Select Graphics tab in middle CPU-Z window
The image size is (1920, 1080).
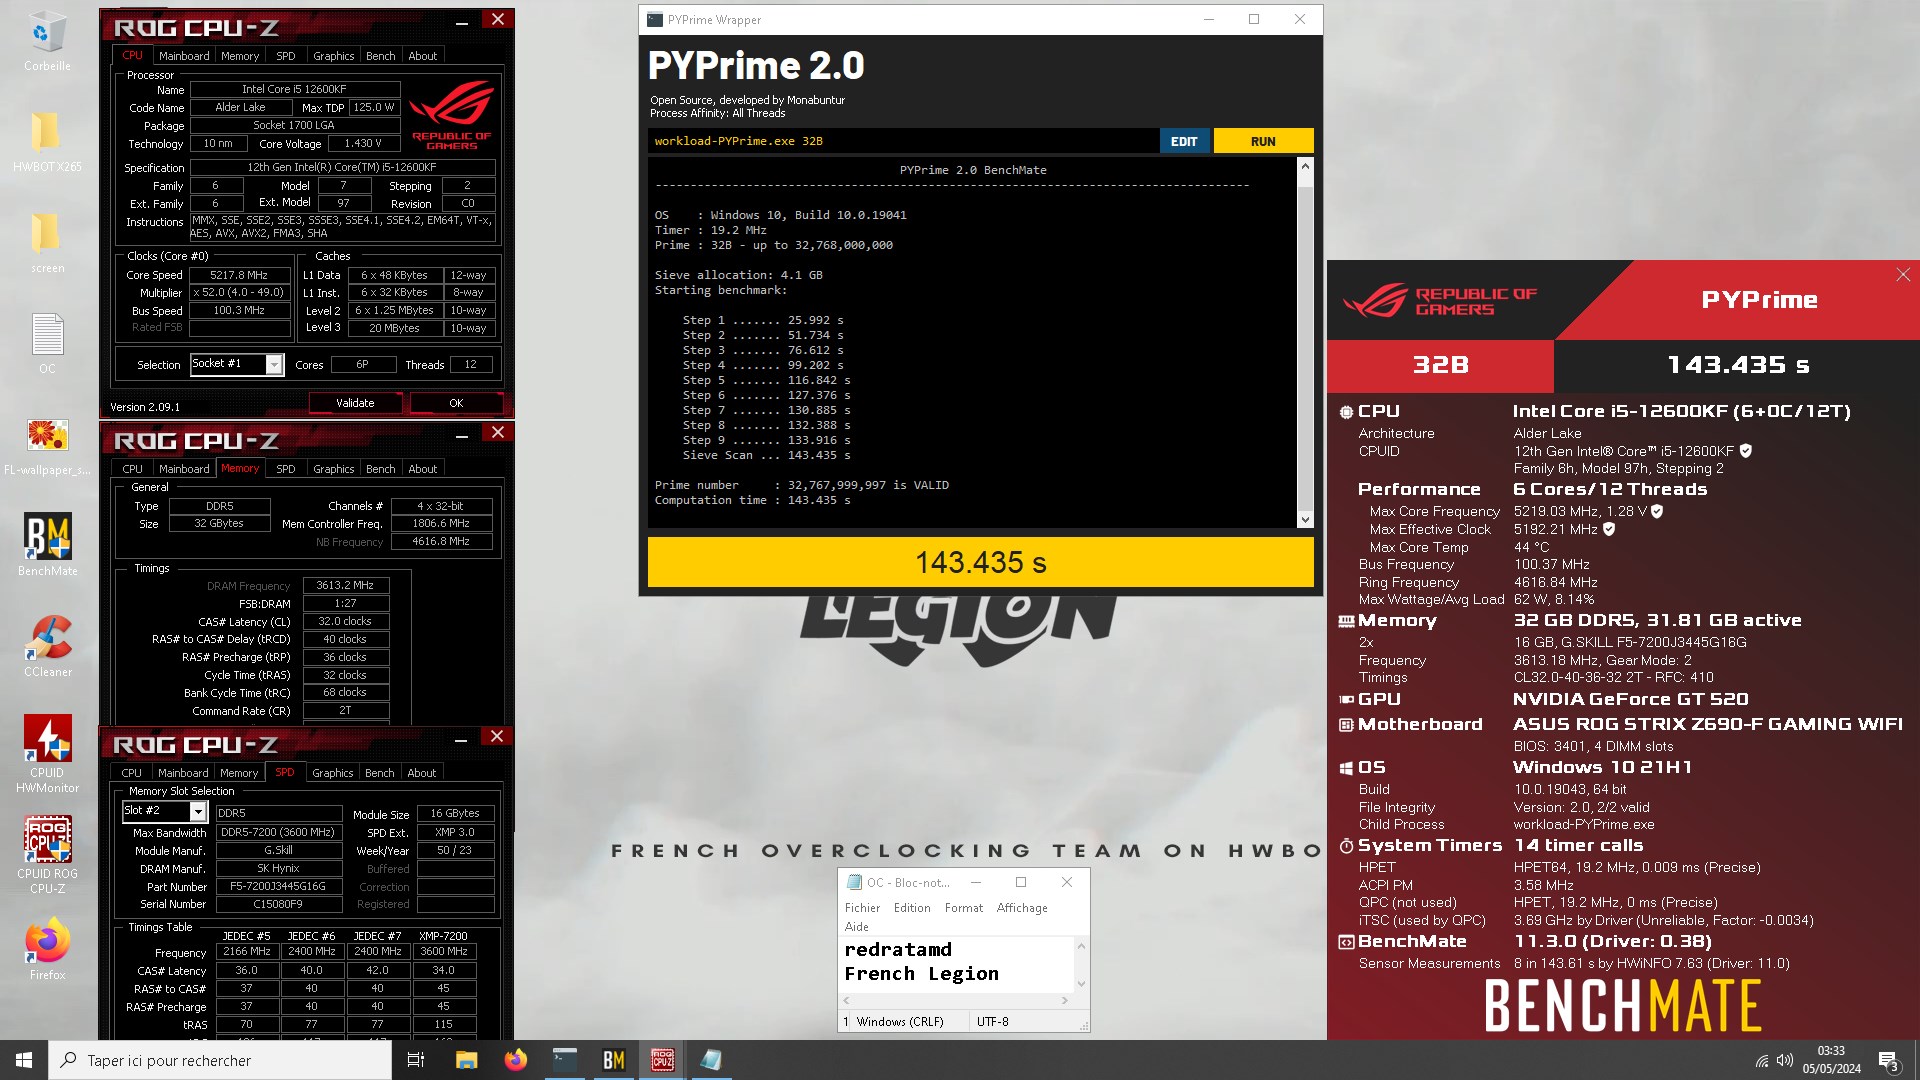334,469
